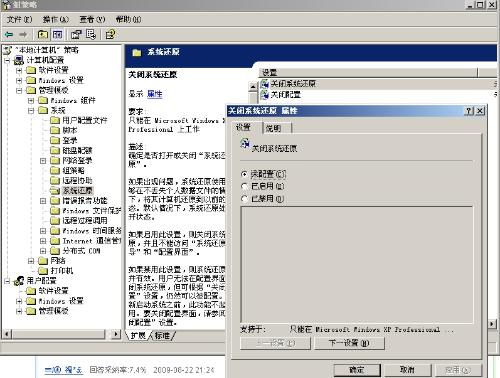Click the Back arrow toolbar icon
The image size is (500, 378).
click(x=9, y=34)
